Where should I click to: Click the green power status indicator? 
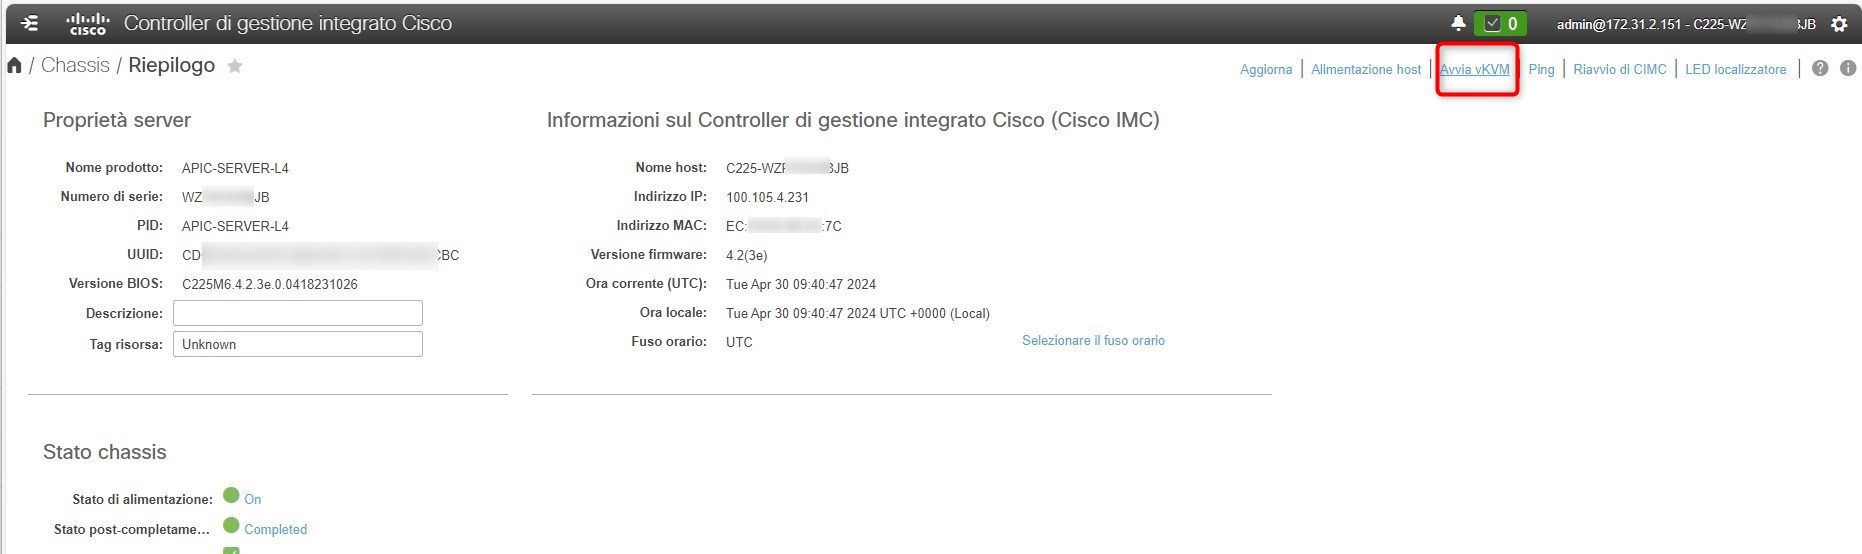pyautogui.click(x=231, y=495)
